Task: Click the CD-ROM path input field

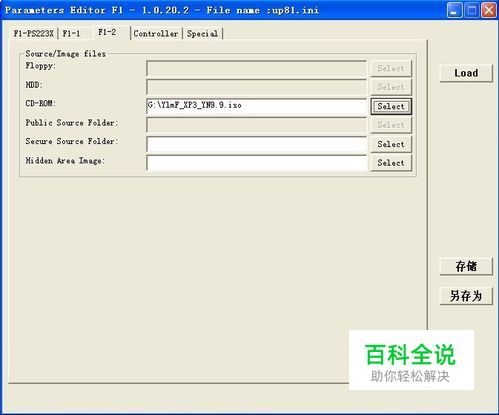Action: click(x=257, y=106)
